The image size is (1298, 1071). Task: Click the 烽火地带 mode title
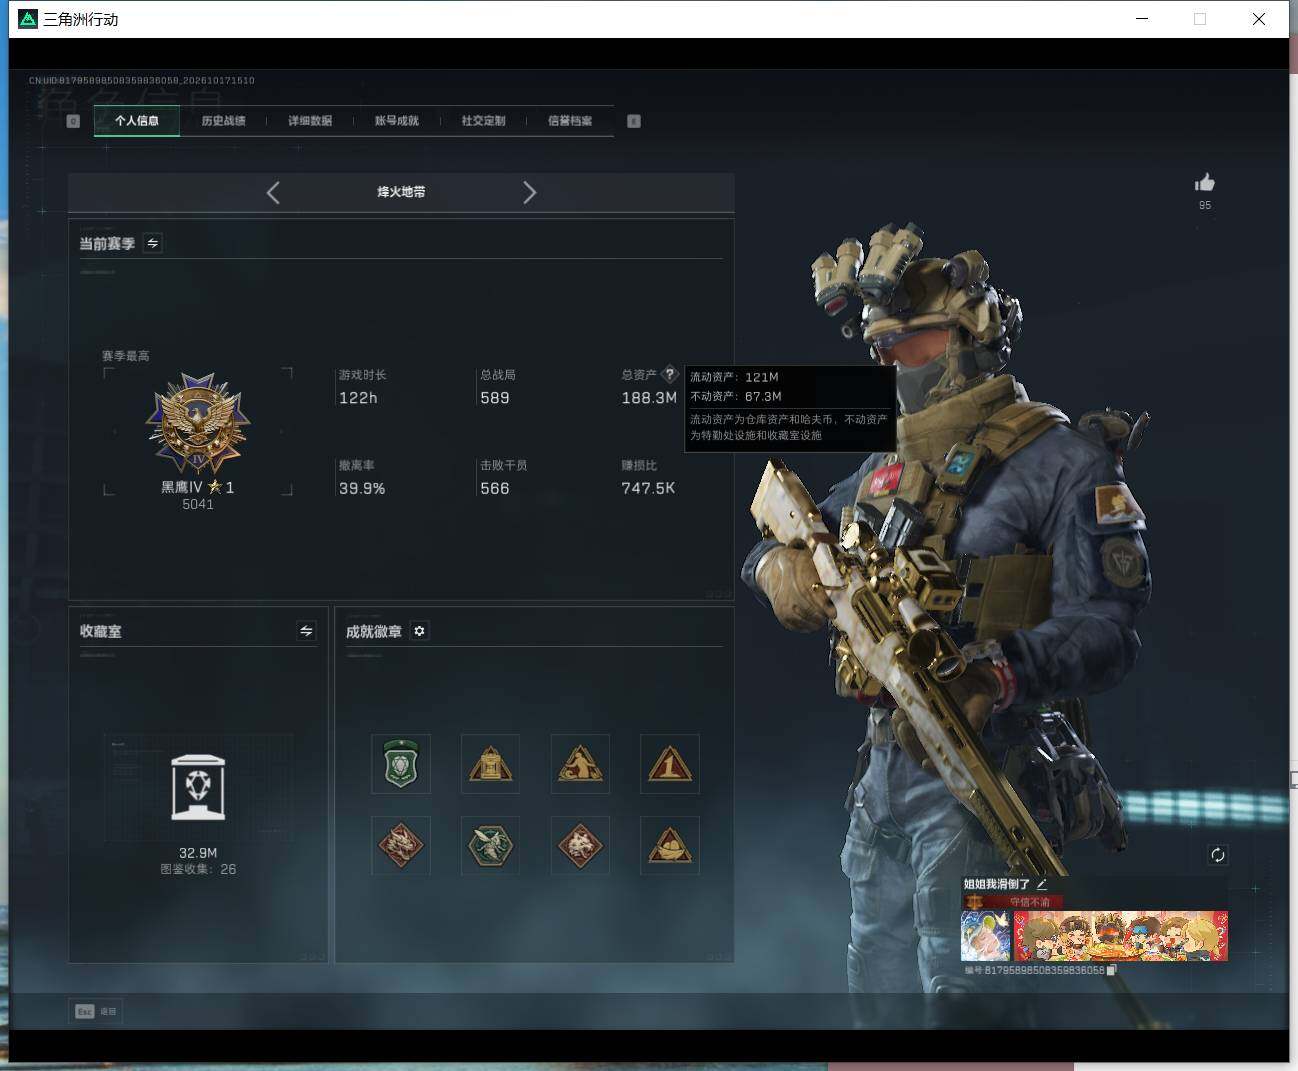click(401, 192)
